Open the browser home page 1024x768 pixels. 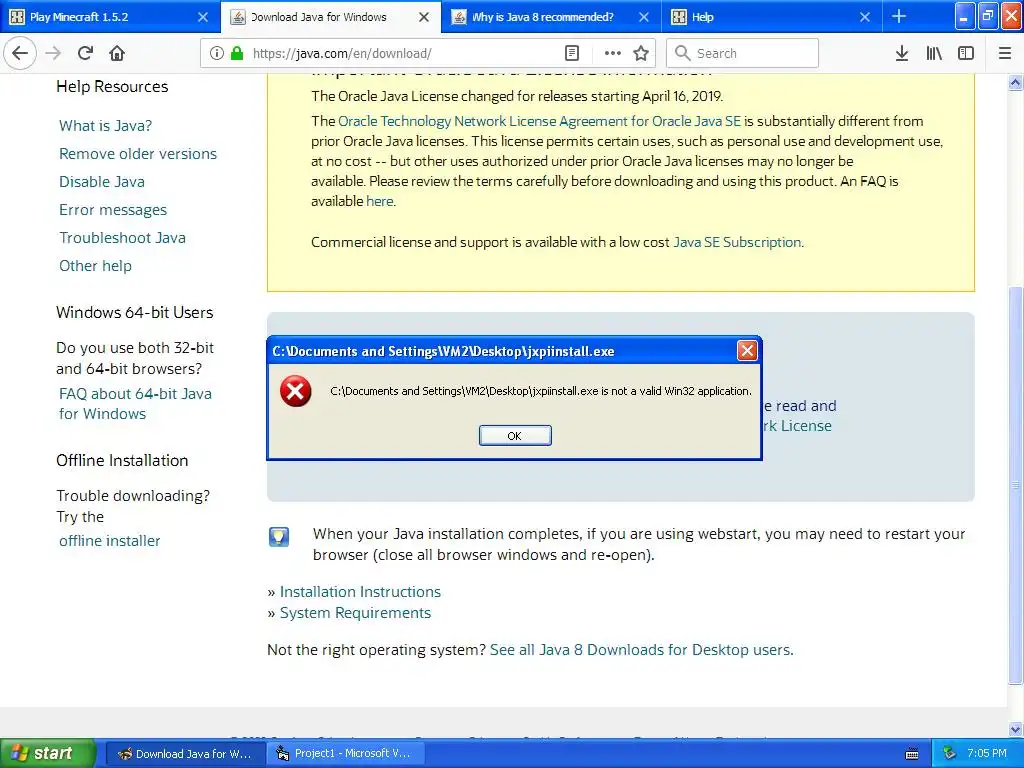tap(117, 53)
